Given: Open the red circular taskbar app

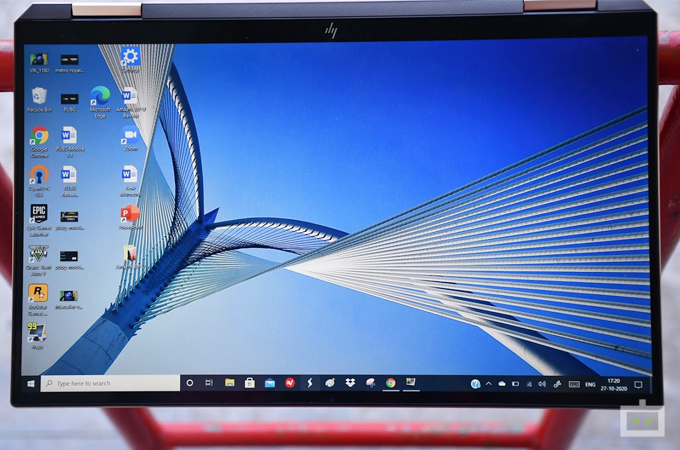Looking at the screenshot, I should coord(290,383).
